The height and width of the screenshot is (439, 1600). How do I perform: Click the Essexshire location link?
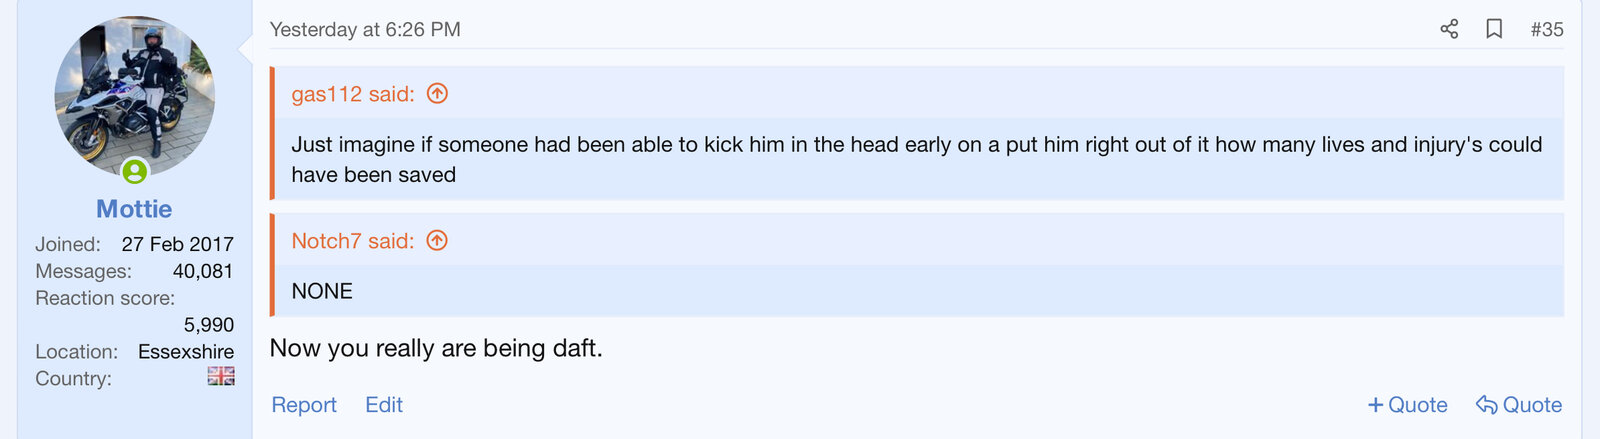tap(186, 352)
